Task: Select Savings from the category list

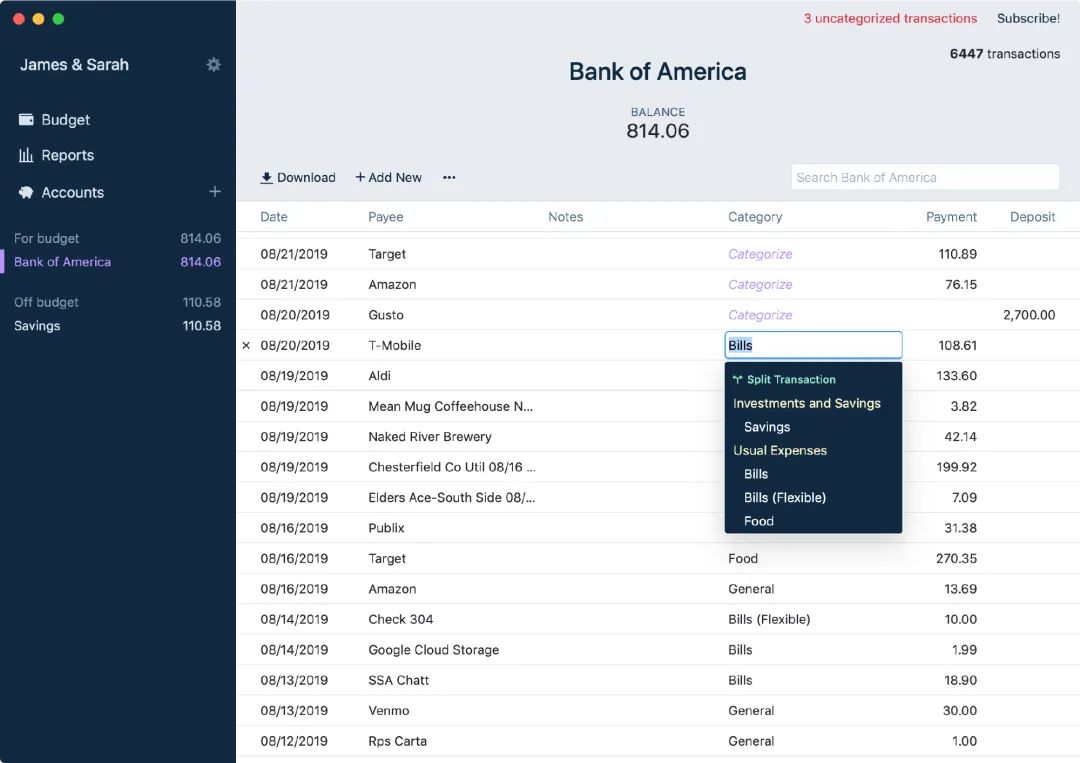Action: 767,427
